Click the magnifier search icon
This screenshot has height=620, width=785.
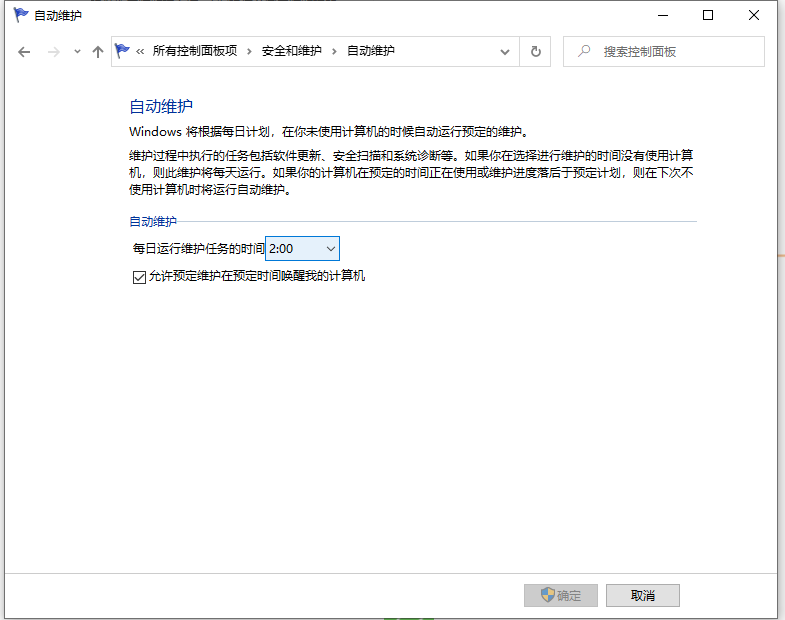coord(584,51)
